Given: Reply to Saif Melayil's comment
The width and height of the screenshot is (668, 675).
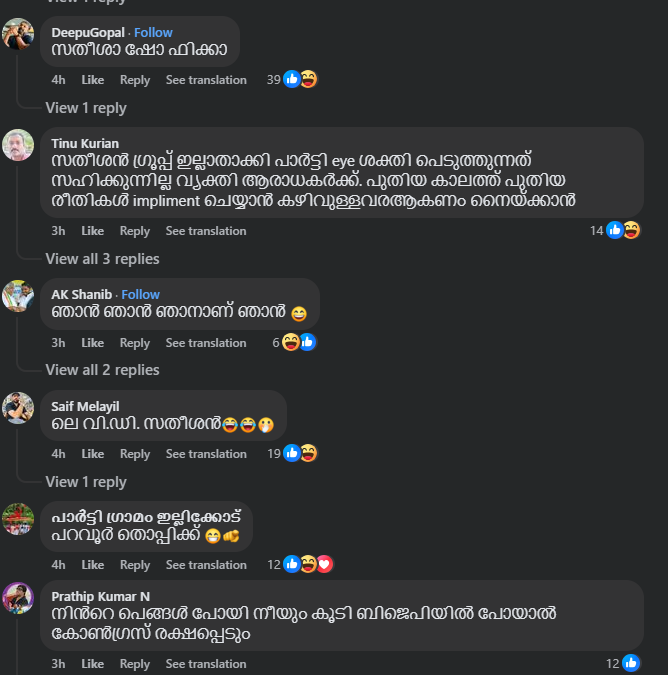Looking at the screenshot, I should (x=135, y=454).
